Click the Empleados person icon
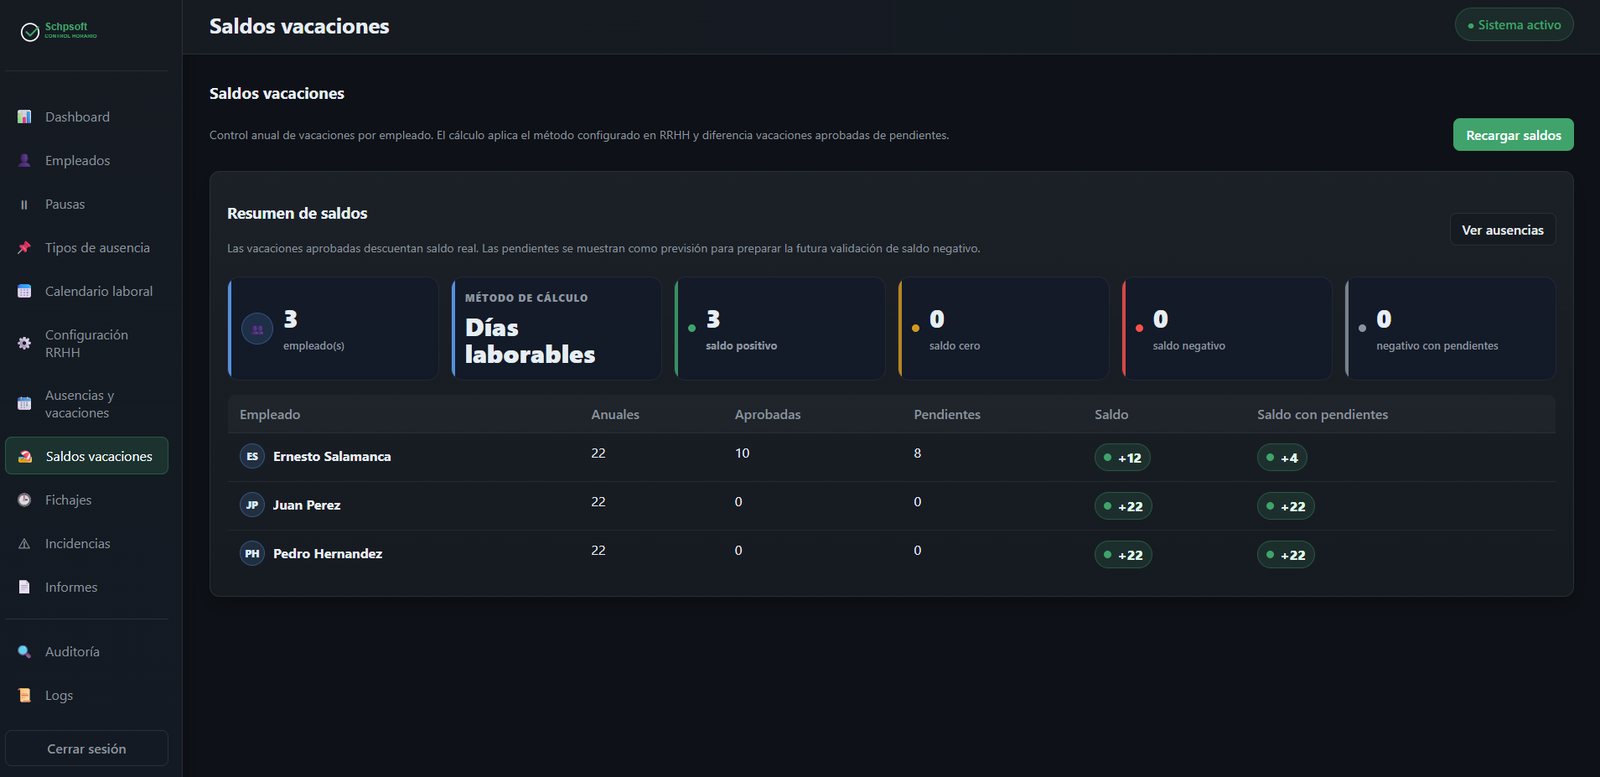The height and width of the screenshot is (777, 1600). pos(24,160)
